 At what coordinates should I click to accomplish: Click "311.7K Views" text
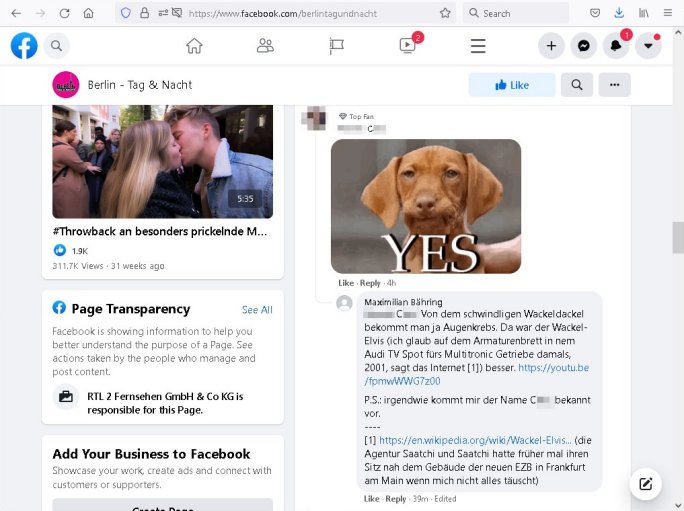point(78,266)
